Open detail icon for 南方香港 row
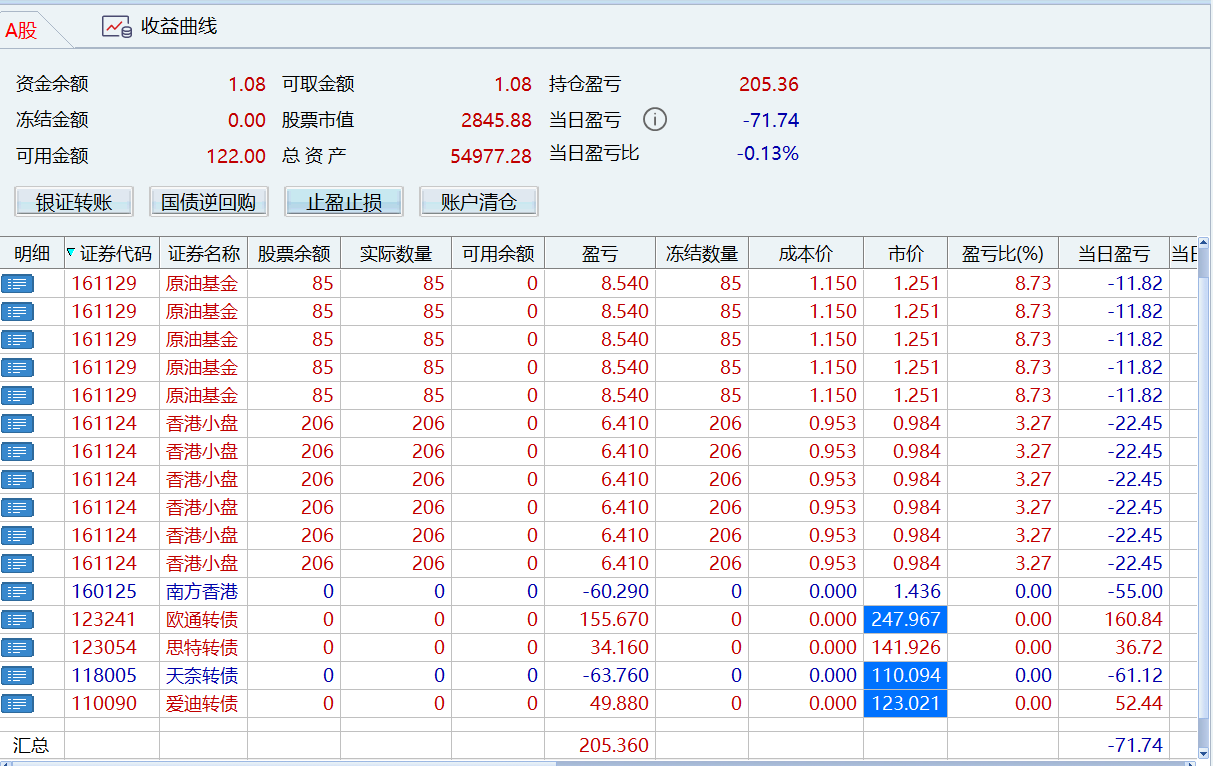 (x=18, y=592)
